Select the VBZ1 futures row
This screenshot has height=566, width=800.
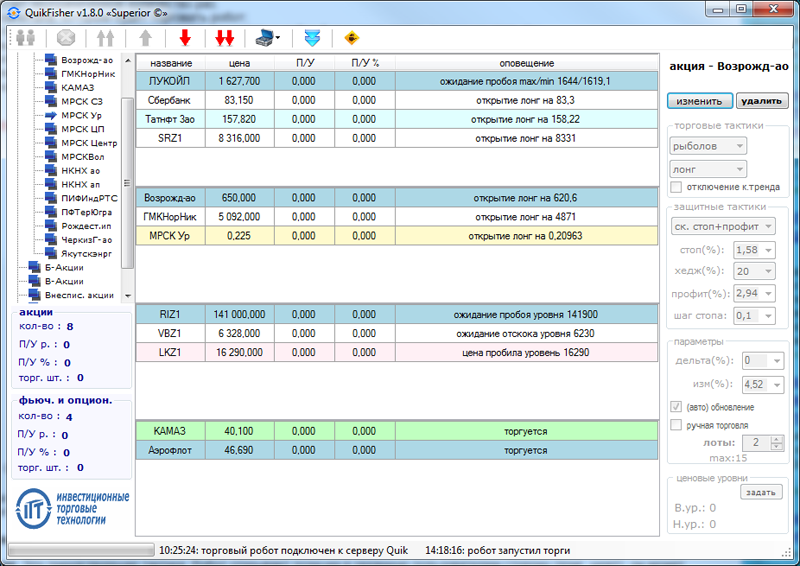click(x=397, y=333)
